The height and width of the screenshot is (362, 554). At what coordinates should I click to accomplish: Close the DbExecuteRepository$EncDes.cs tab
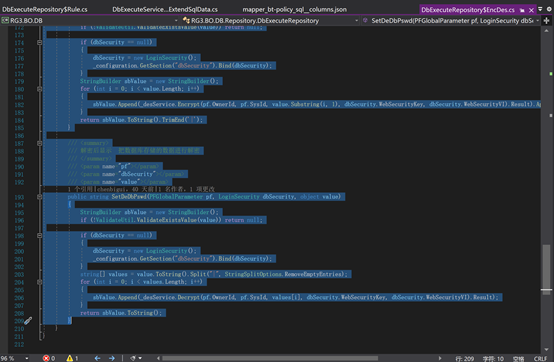pos(531,10)
